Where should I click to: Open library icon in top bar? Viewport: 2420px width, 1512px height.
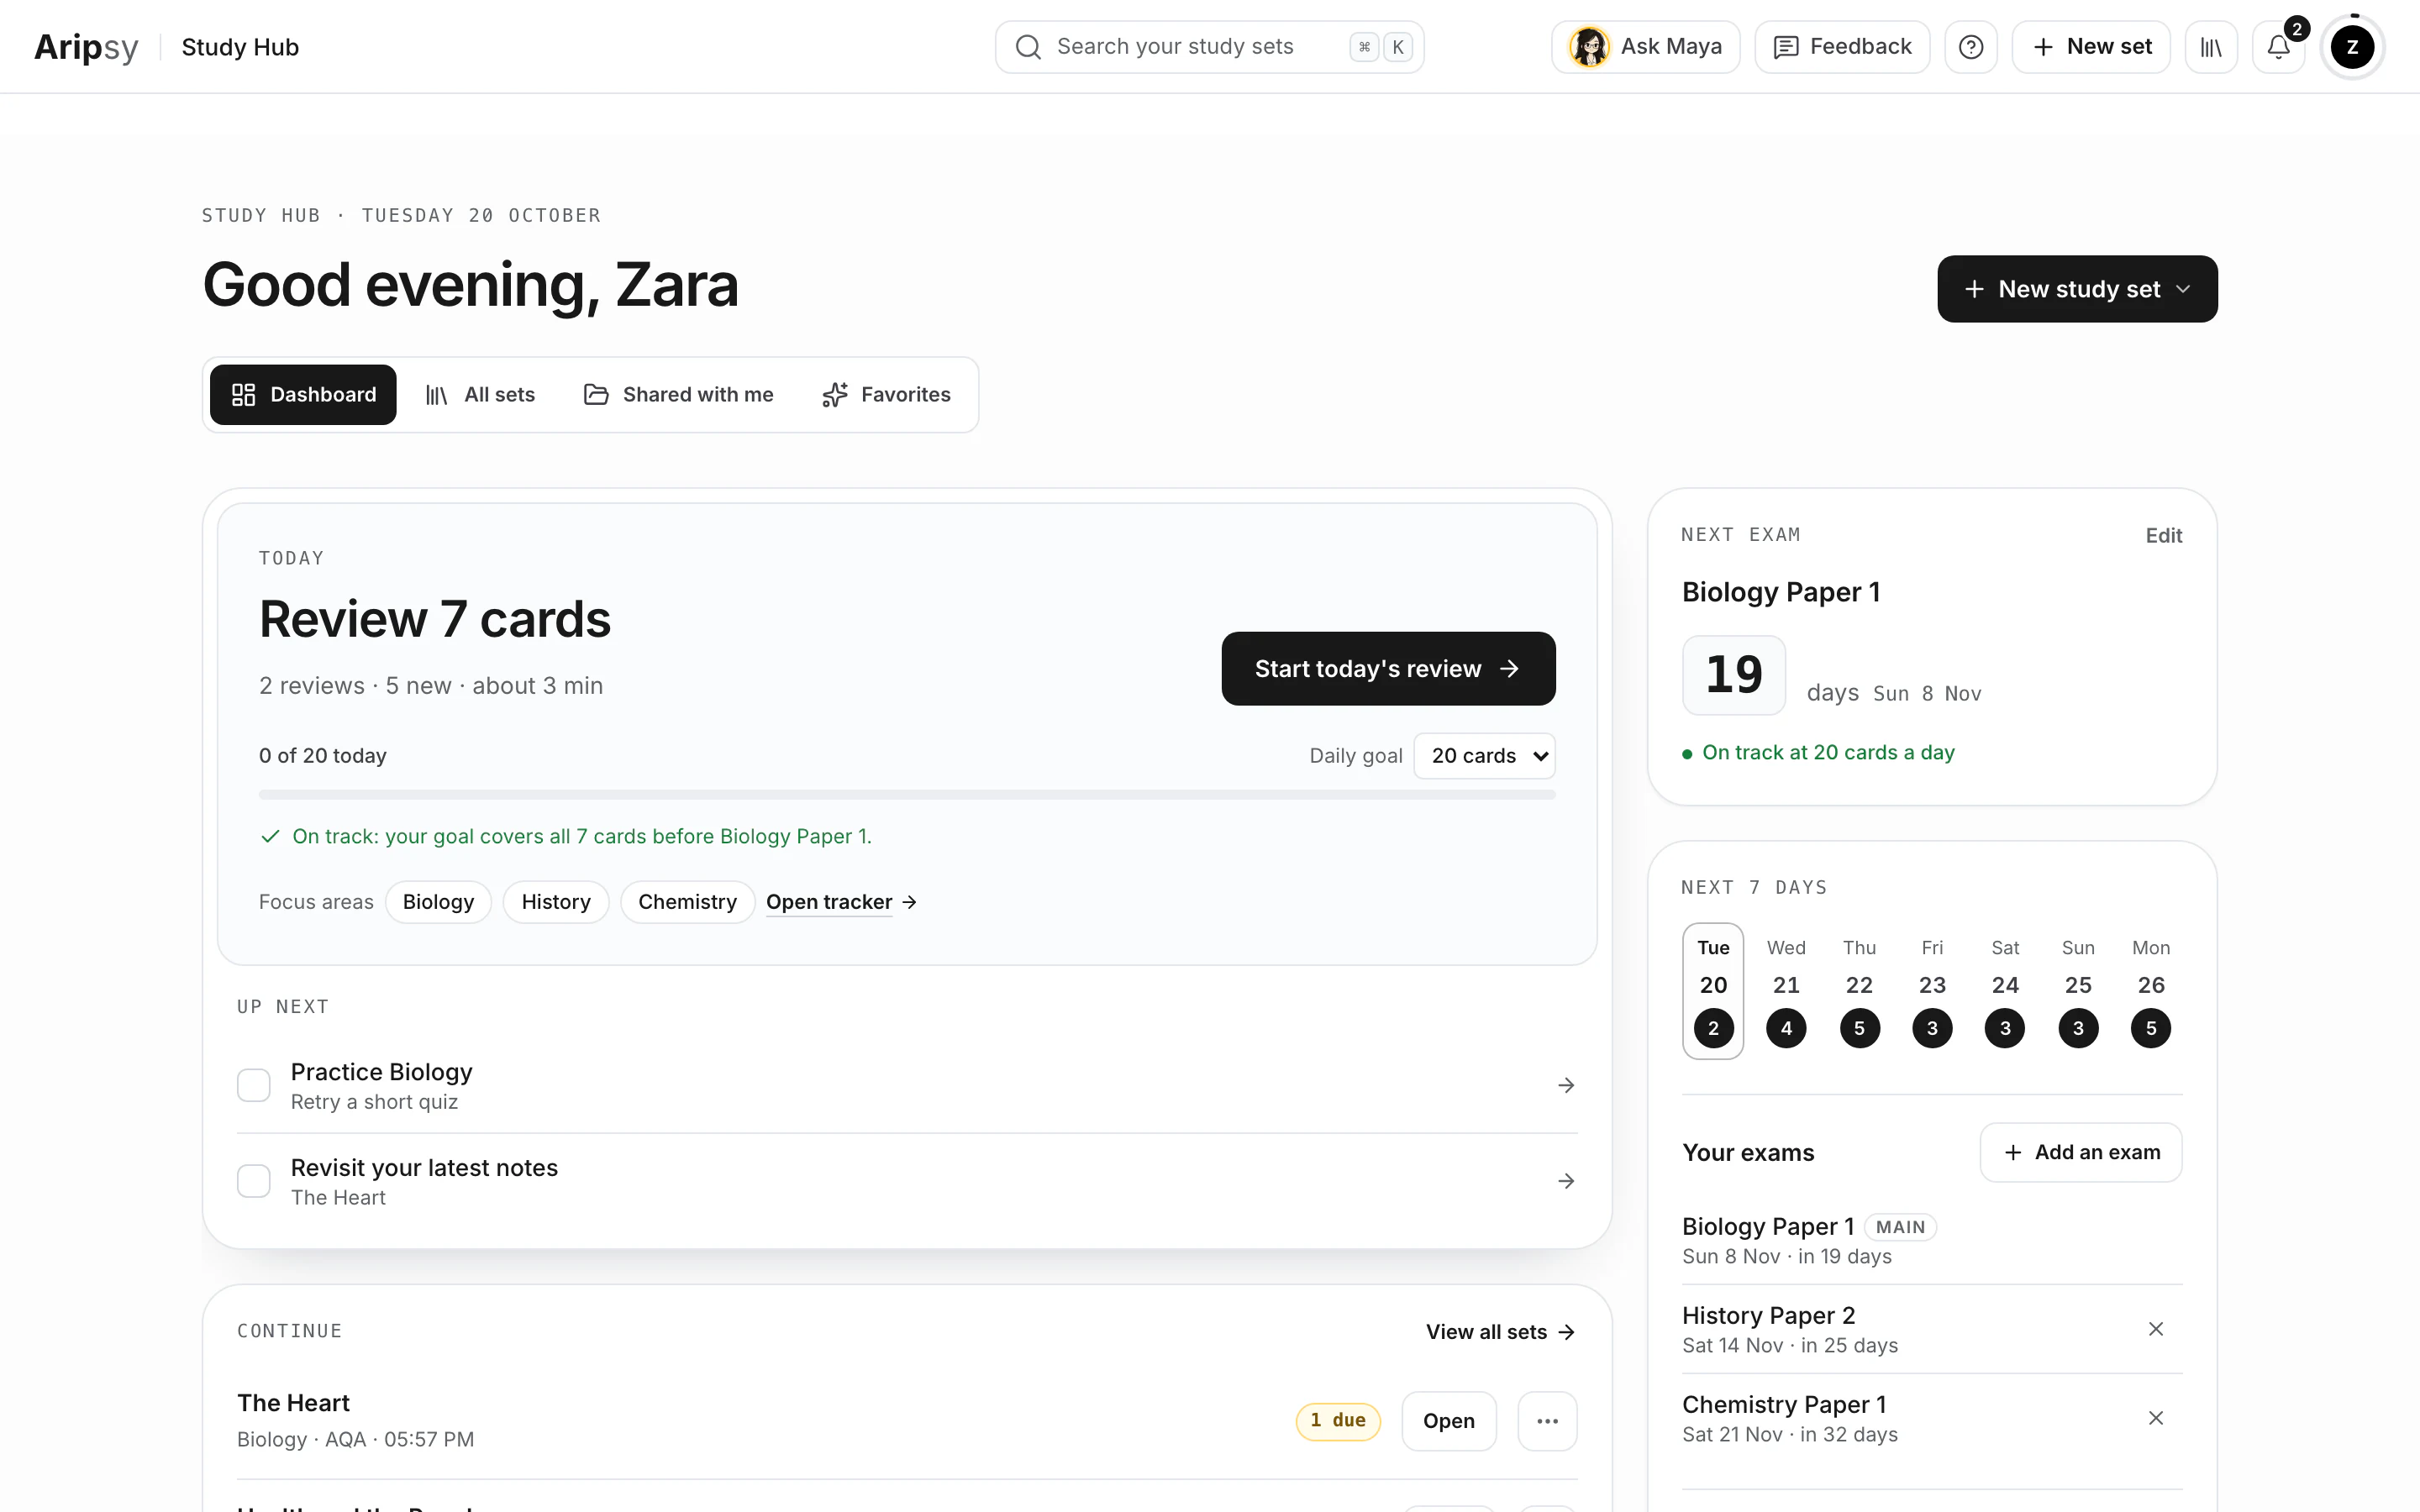(2211, 47)
